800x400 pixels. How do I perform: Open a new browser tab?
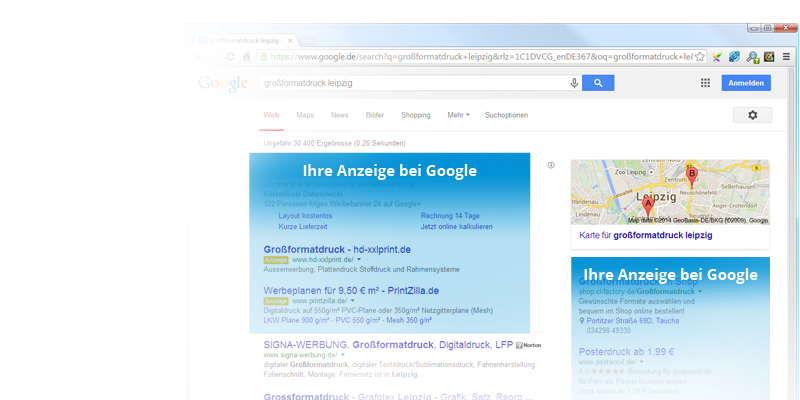tap(307, 40)
